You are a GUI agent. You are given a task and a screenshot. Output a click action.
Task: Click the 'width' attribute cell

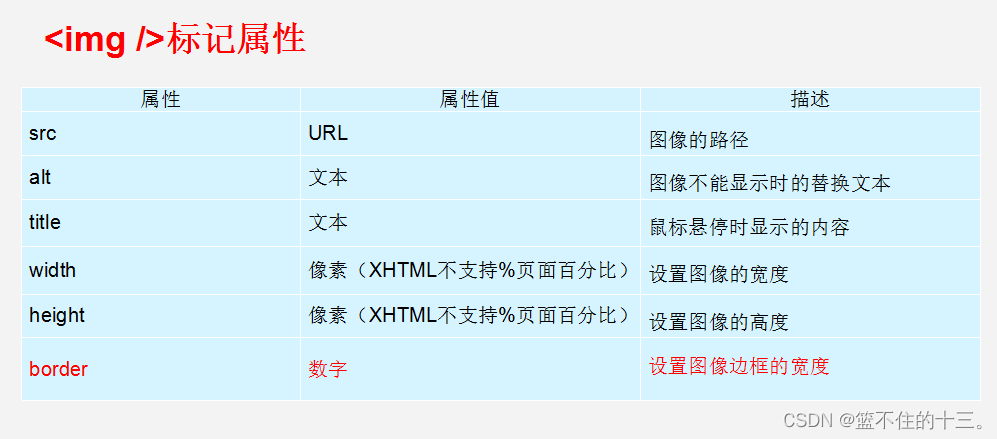point(161,270)
